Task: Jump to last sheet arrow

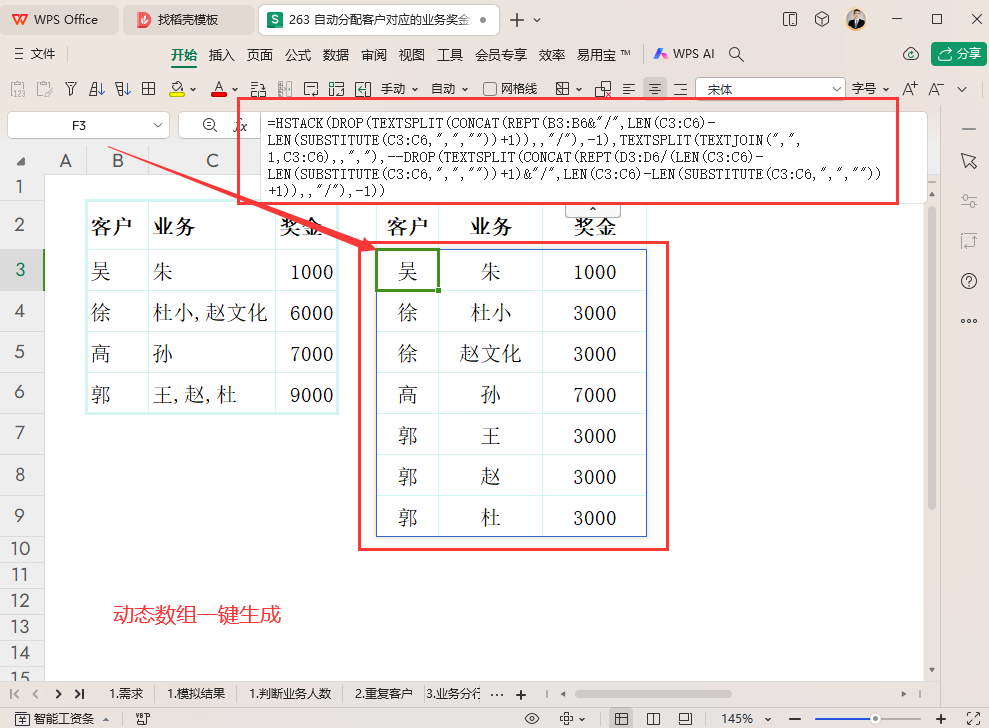Action: (79, 694)
